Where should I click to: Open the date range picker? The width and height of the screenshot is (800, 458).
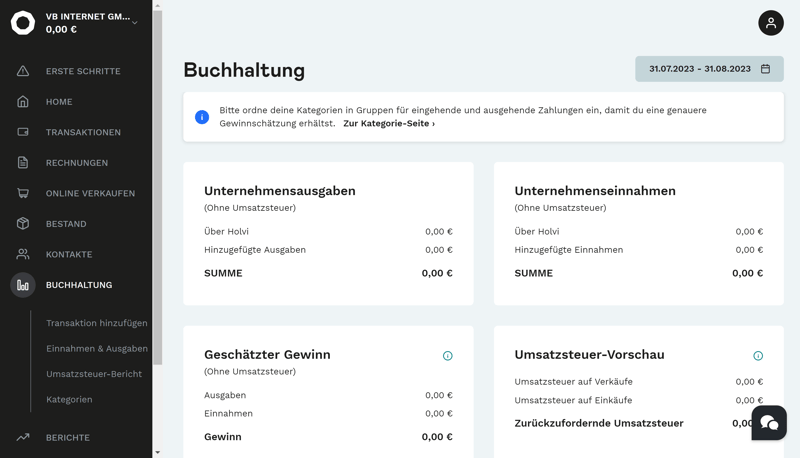tap(709, 69)
